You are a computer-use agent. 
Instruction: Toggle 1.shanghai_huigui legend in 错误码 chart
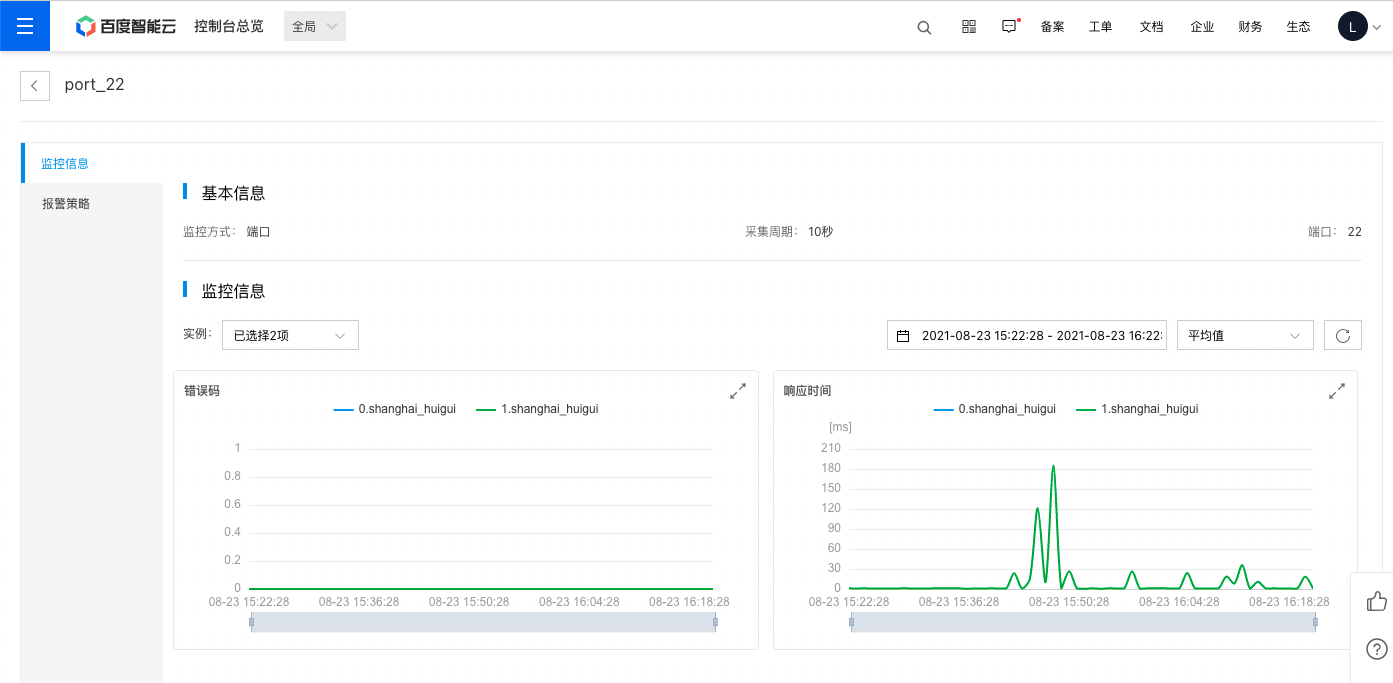[538, 409]
